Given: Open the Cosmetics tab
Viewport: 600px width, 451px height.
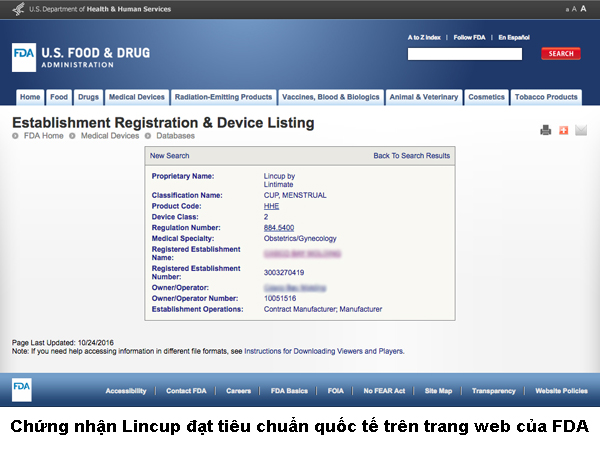Looking at the screenshot, I should tap(486, 97).
